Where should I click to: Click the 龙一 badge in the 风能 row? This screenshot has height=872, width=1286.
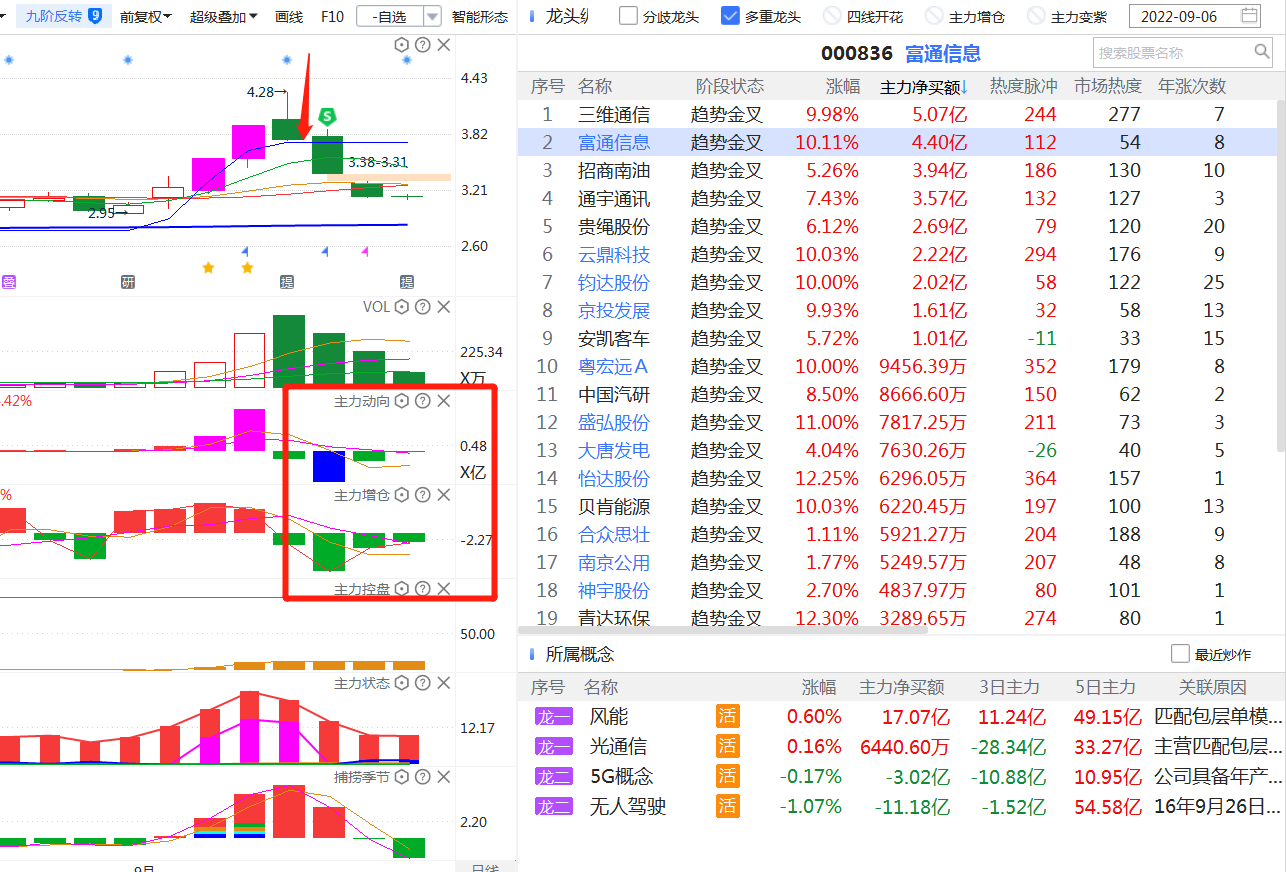click(553, 717)
